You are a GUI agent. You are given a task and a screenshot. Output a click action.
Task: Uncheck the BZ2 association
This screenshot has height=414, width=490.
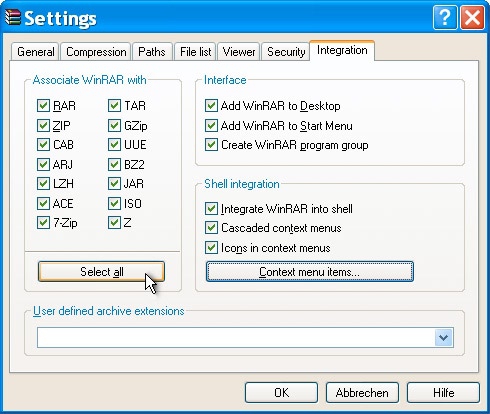click(x=114, y=164)
